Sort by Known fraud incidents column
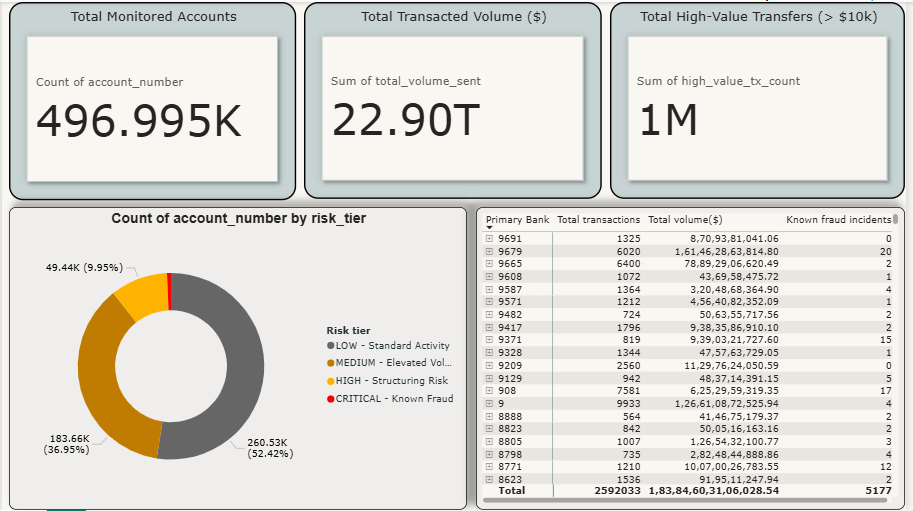 (x=838, y=219)
